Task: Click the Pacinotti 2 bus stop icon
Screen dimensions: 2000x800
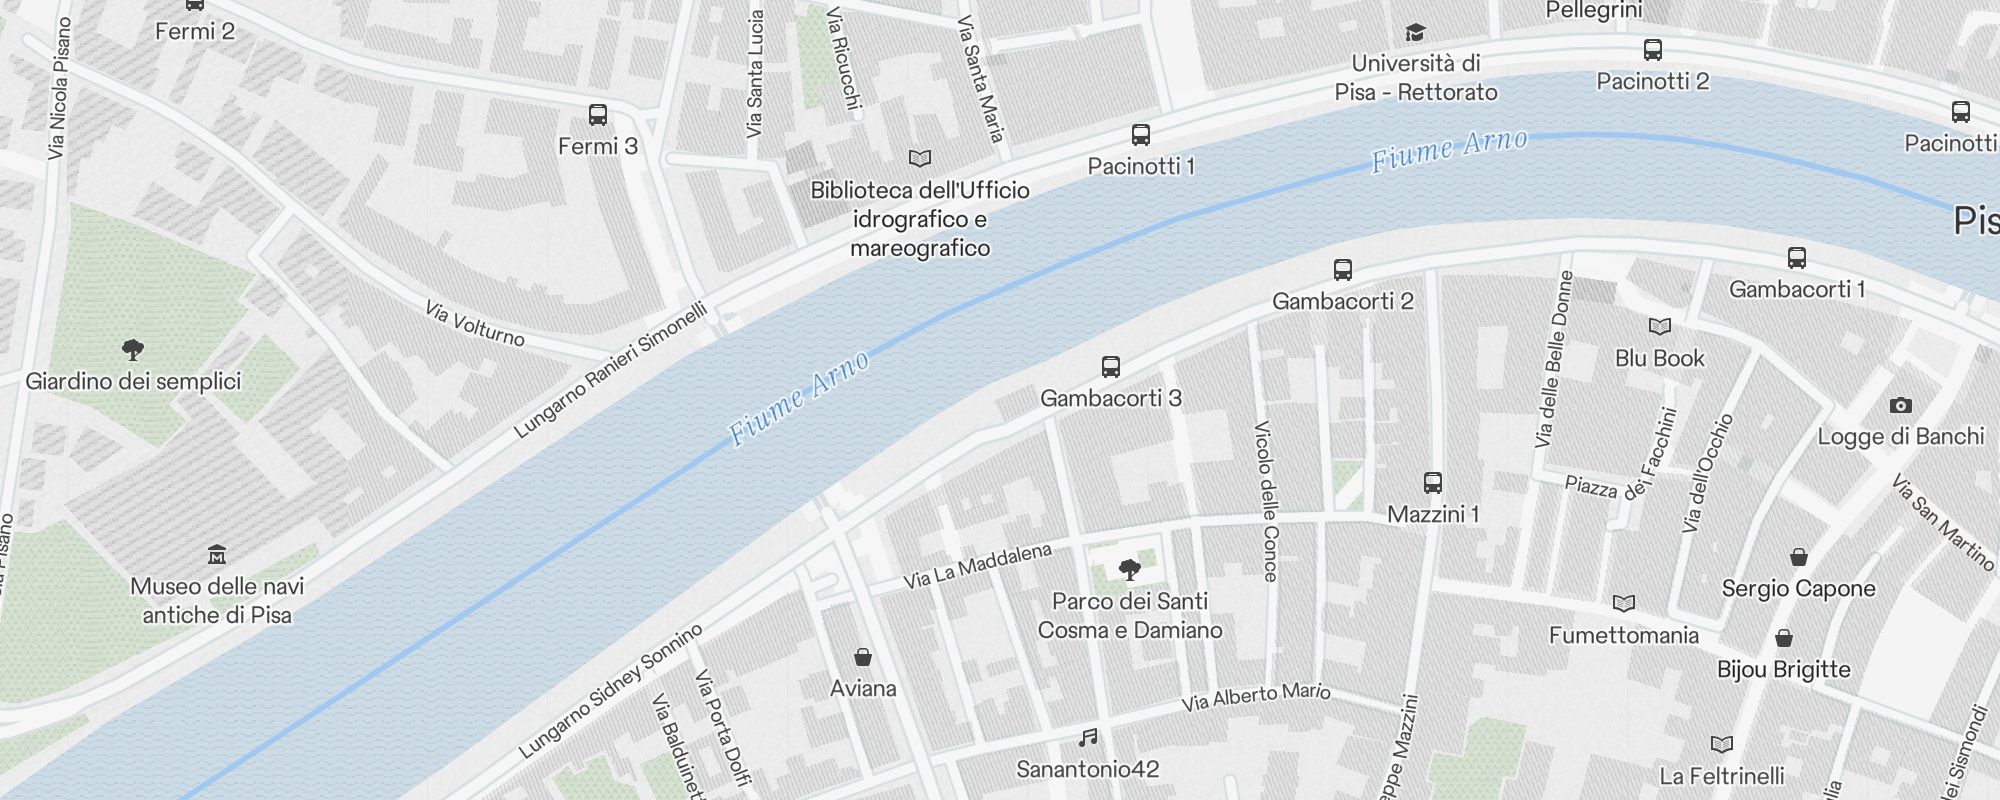Action: pyautogui.click(x=1653, y=50)
